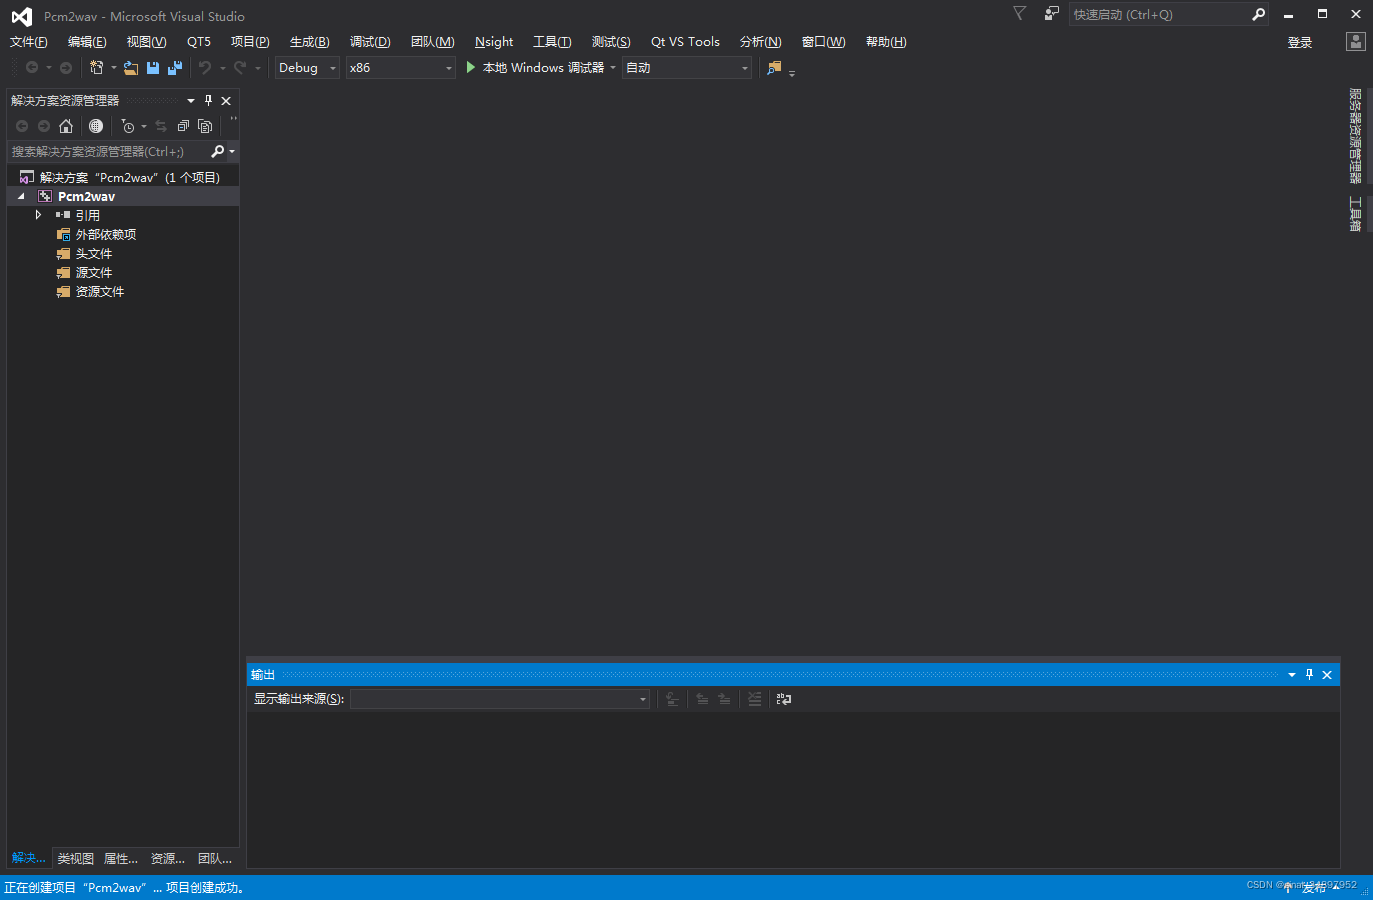Save the current file with the disk icon
The width and height of the screenshot is (1373, 900).
click(x=153, y=68)
